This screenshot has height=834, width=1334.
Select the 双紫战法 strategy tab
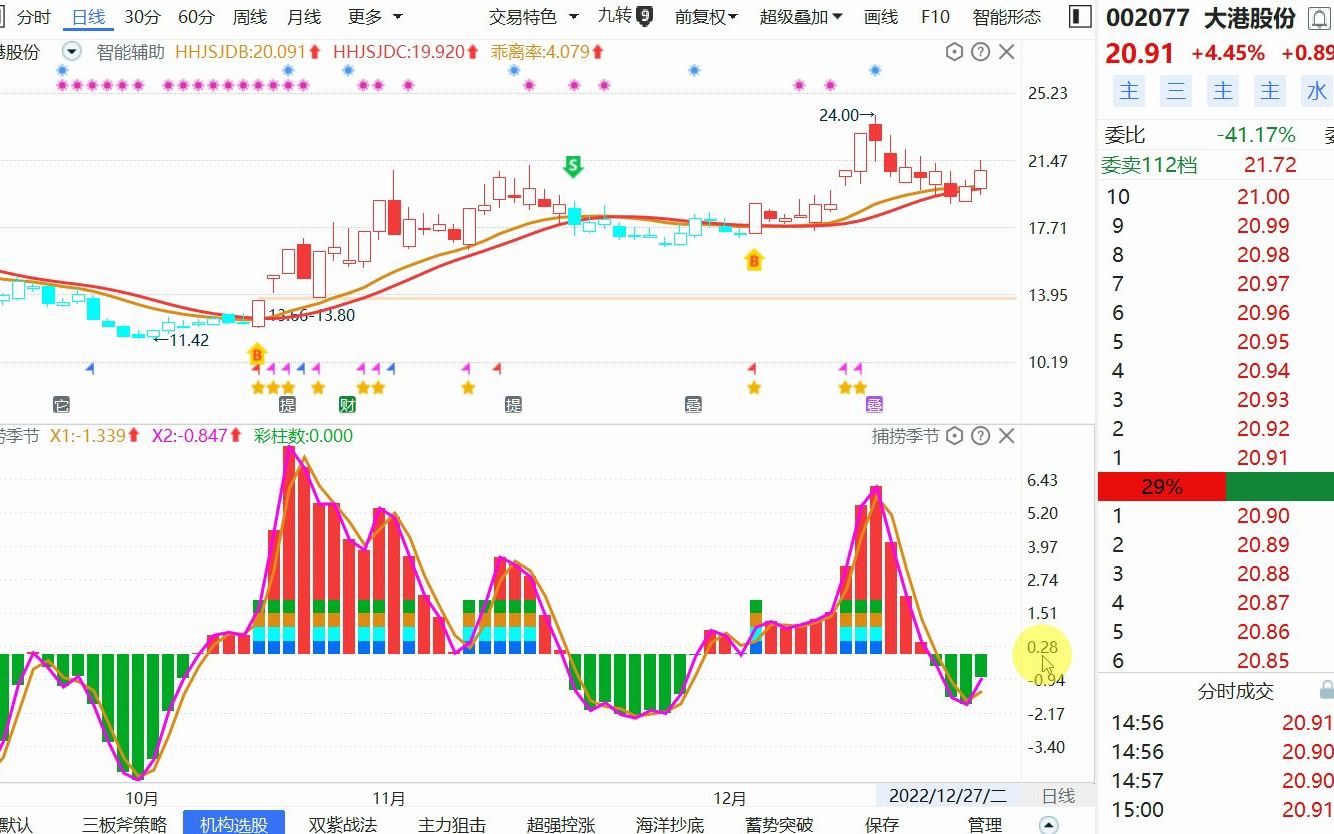tap(343, 824)
